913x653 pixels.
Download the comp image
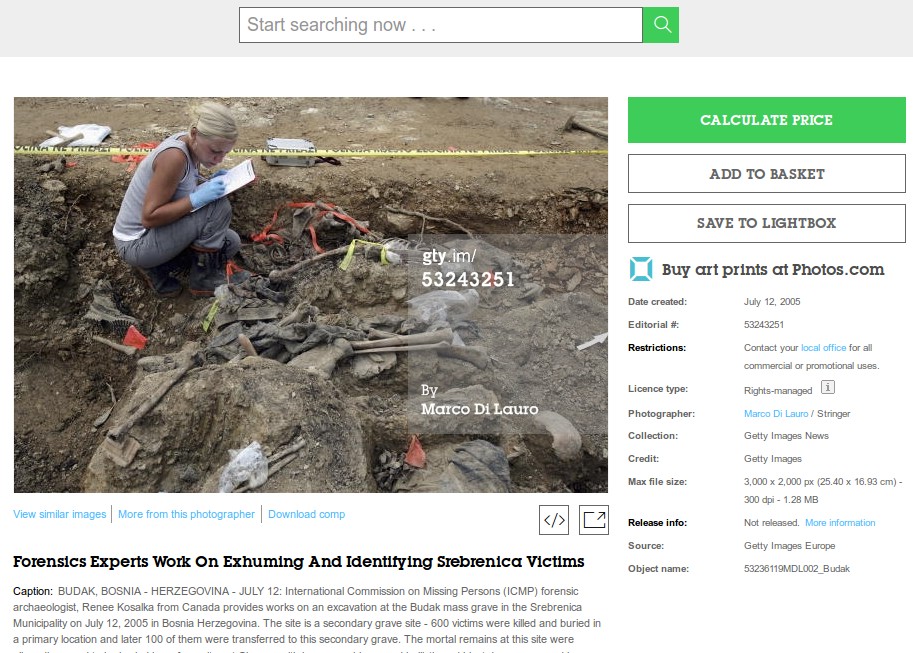click(x=306, y=513)
